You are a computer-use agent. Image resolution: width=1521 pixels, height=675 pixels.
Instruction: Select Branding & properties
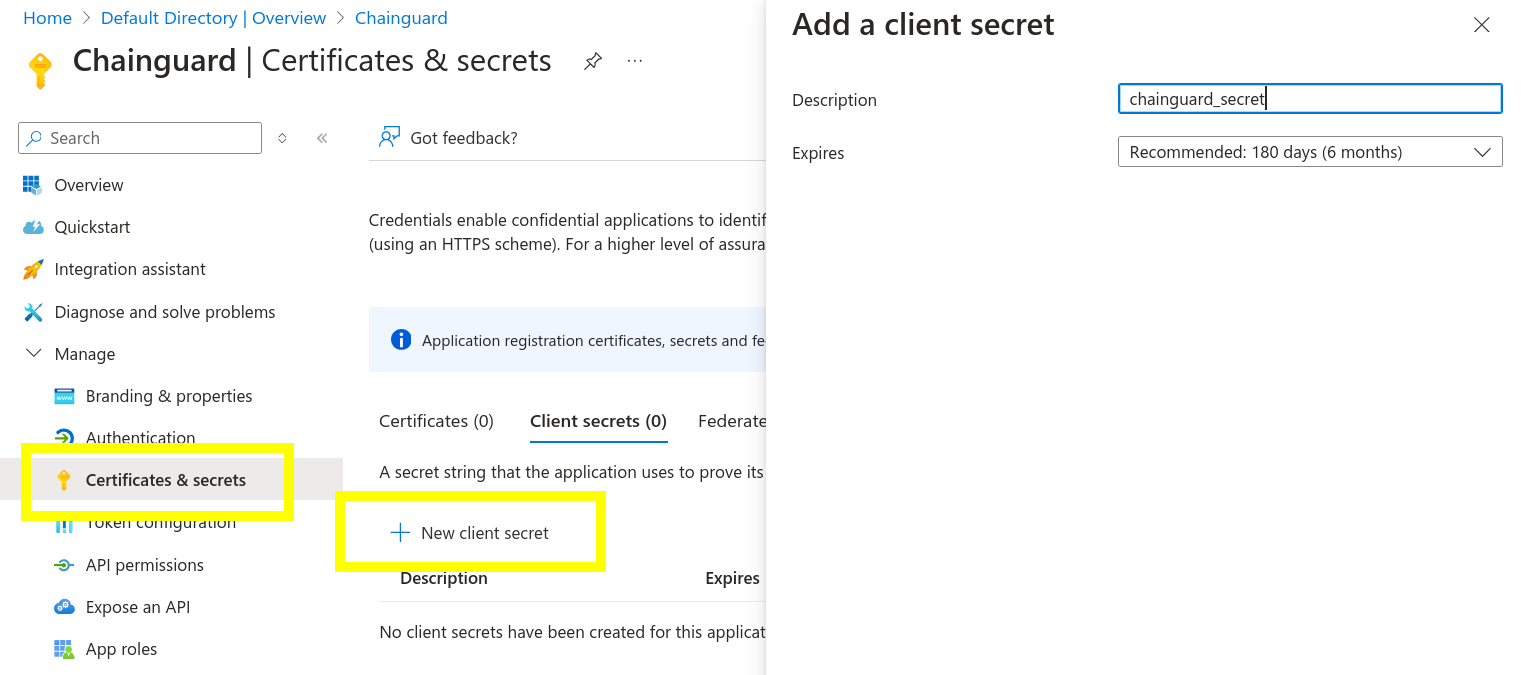click(x=169, y=396)
